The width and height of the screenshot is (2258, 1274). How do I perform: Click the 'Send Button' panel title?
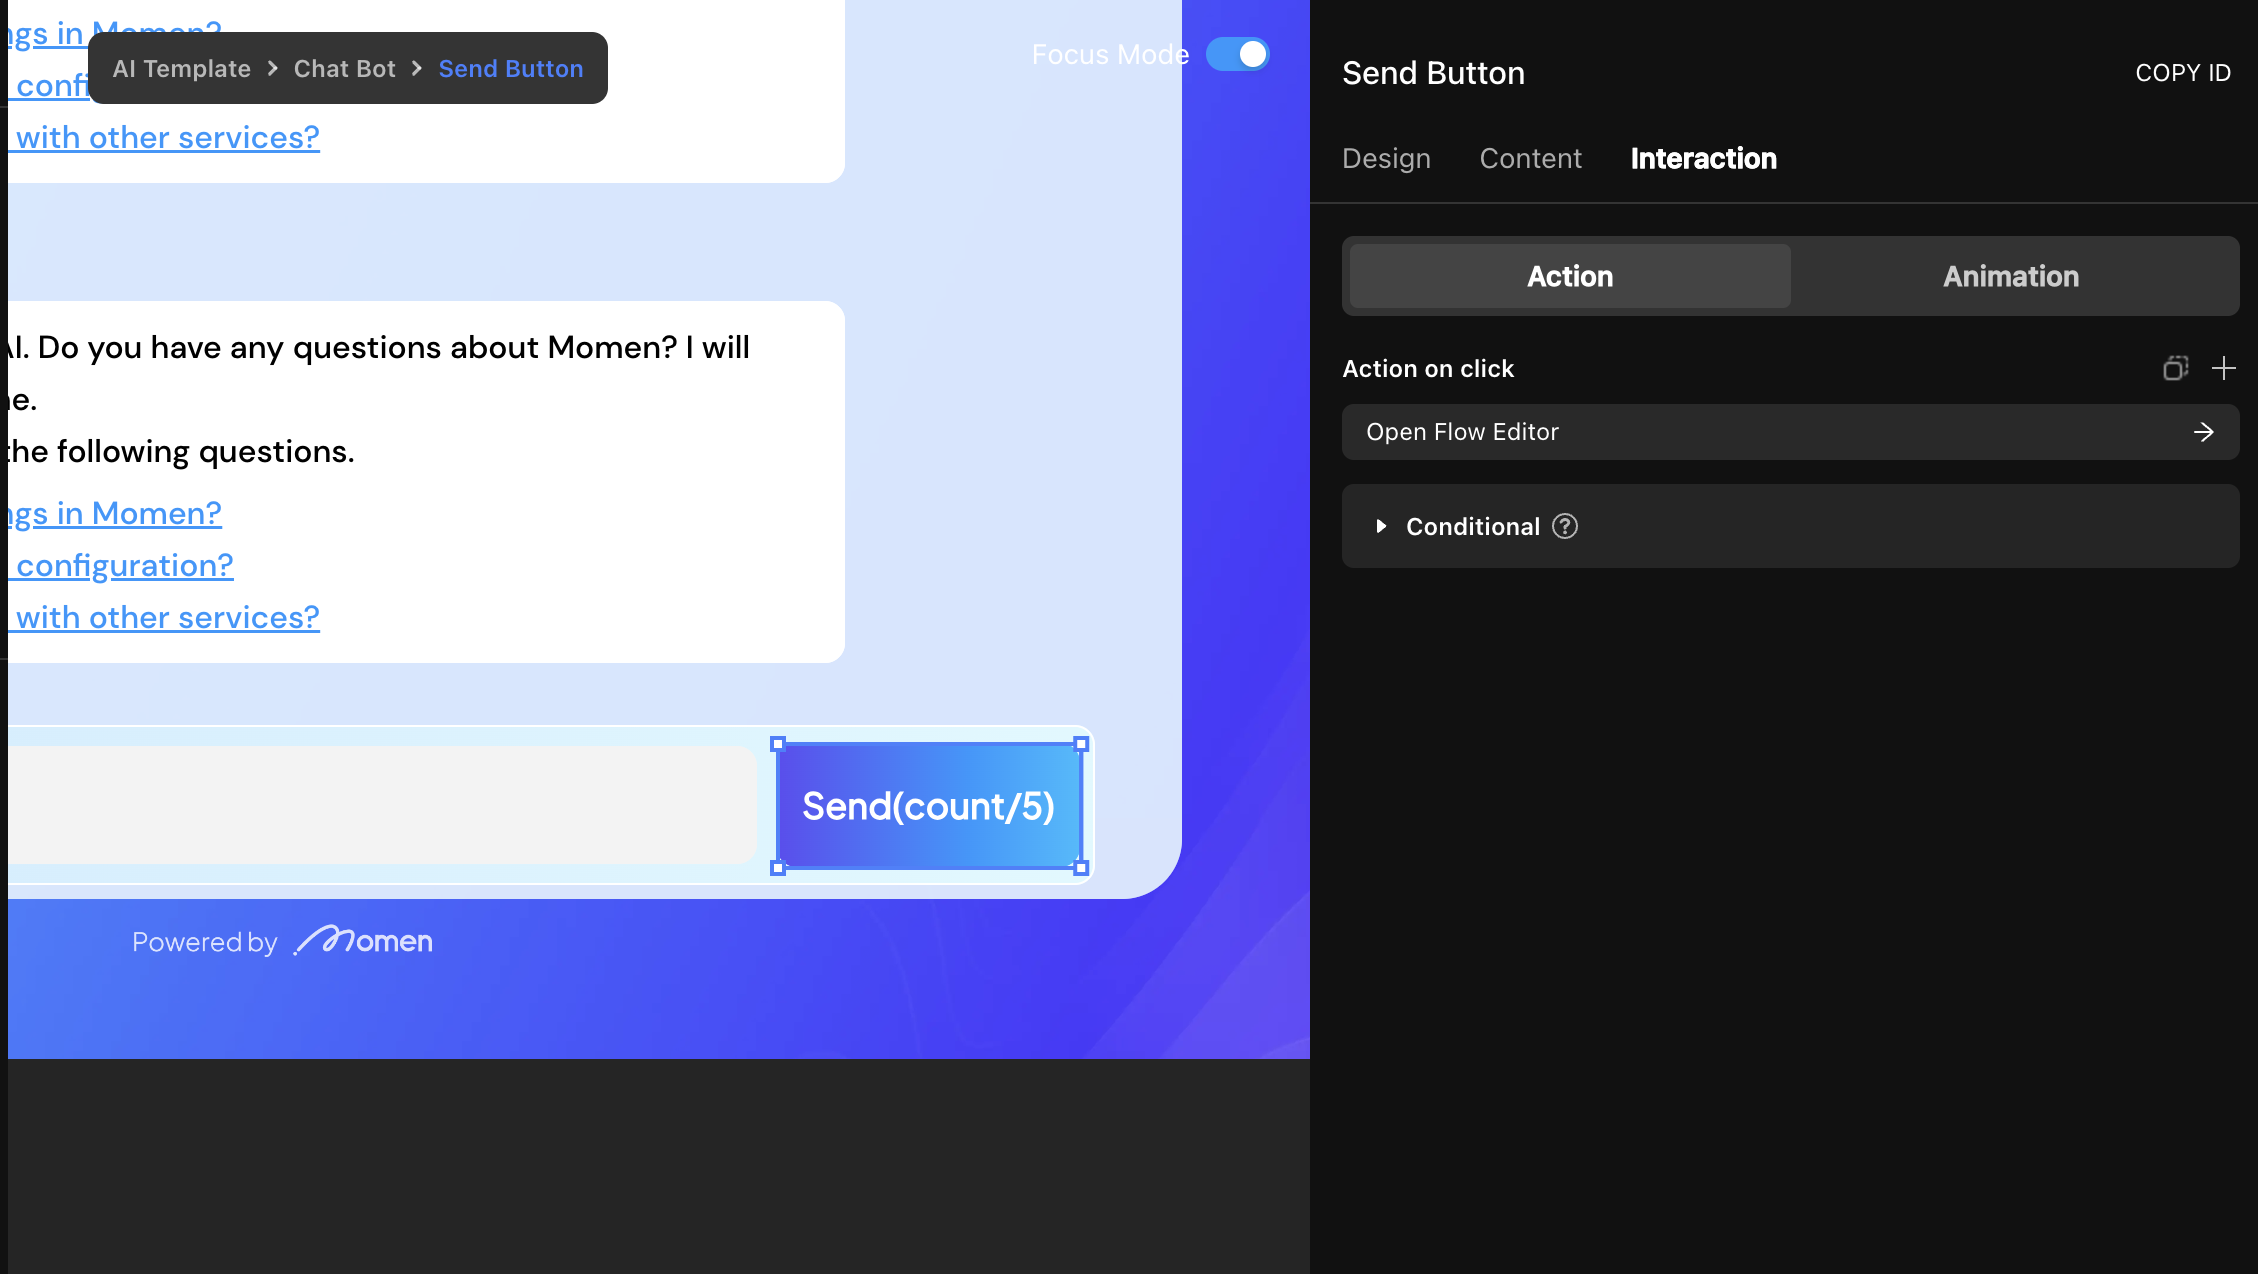[x=1433, y=73]
